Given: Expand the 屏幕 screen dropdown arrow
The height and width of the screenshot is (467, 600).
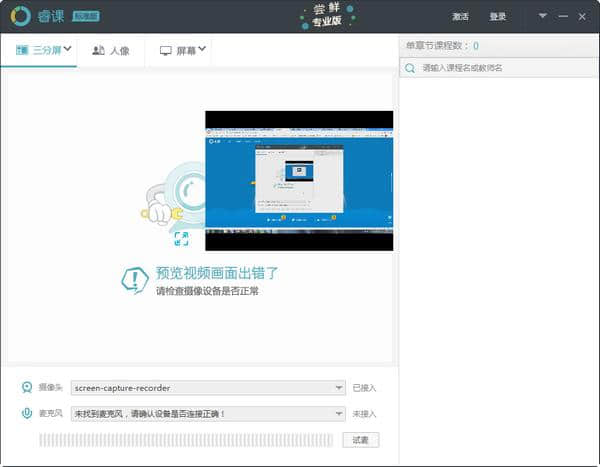Looking at the screenshot, I should (203, 49).
